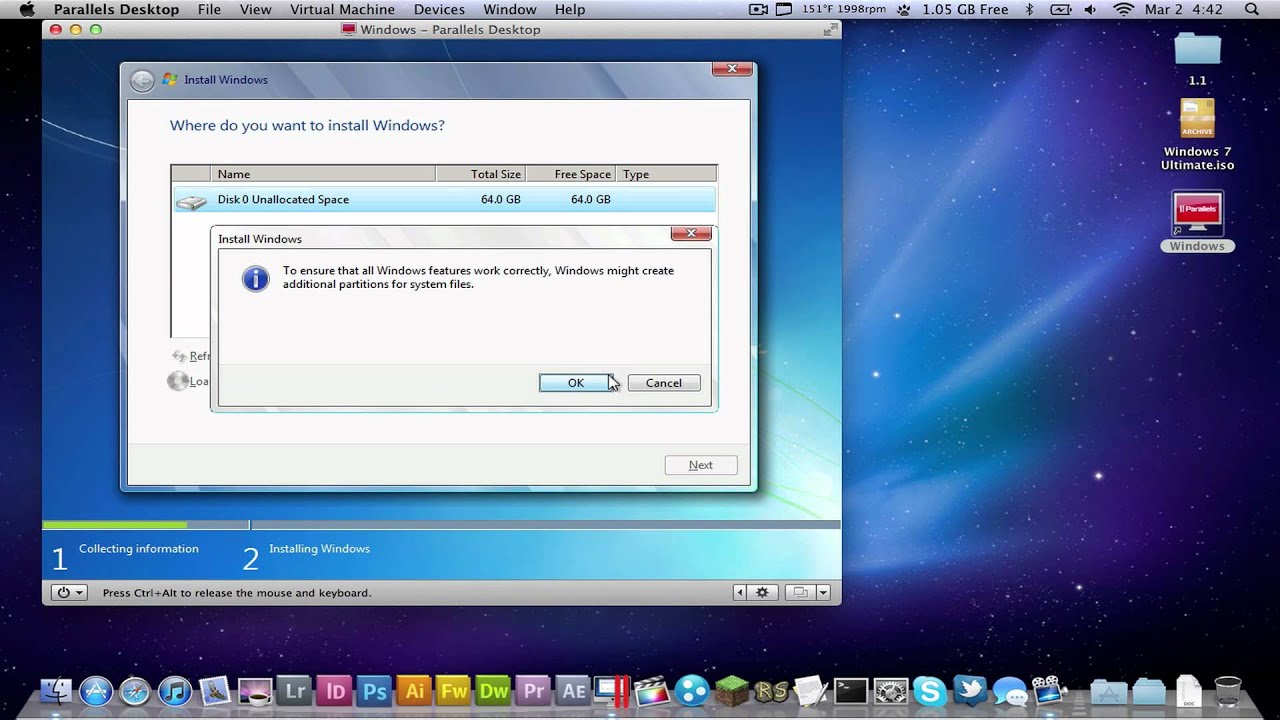Screen dimensions: 1280x720
Task: Open System Preferences from the dock
Action: [890, 691]
